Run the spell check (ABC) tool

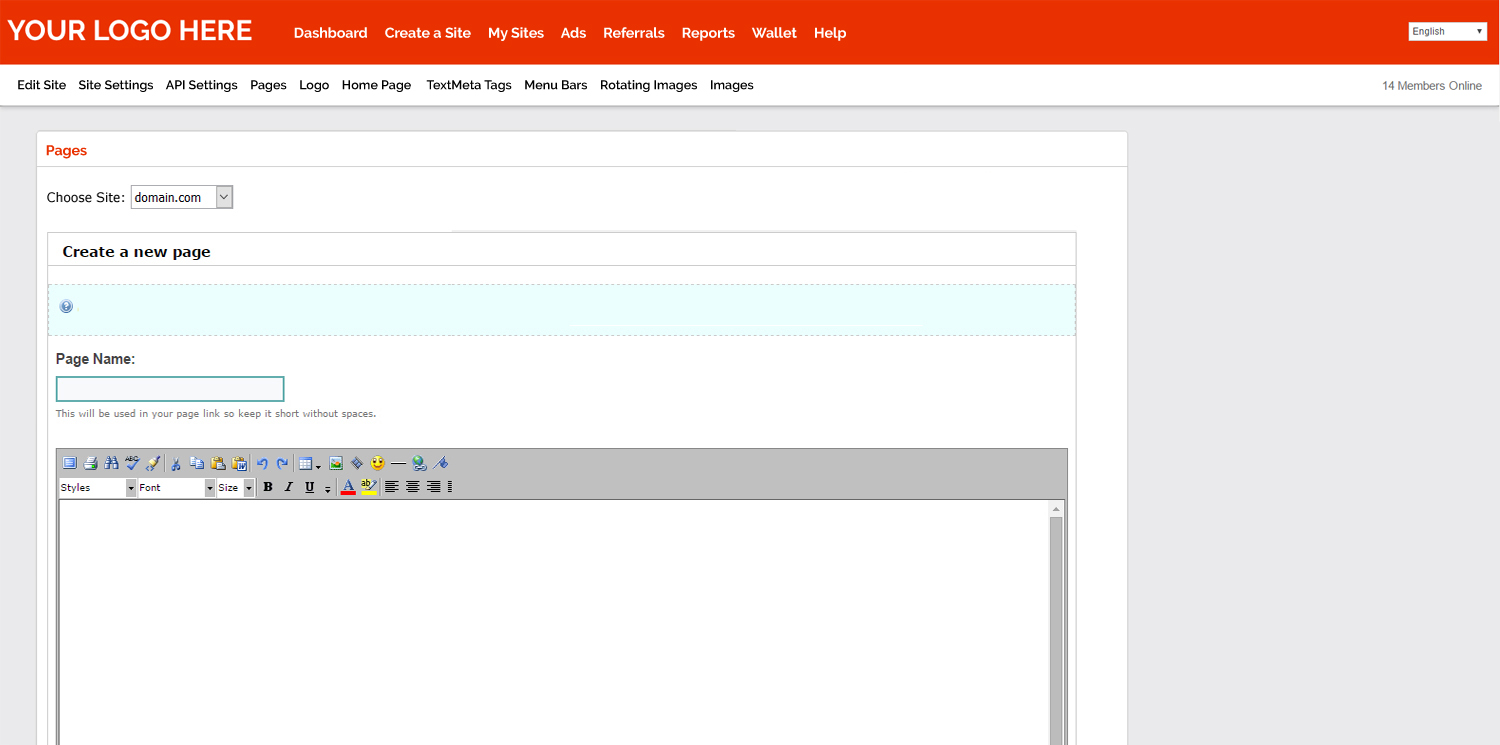[x=132, y=463]
